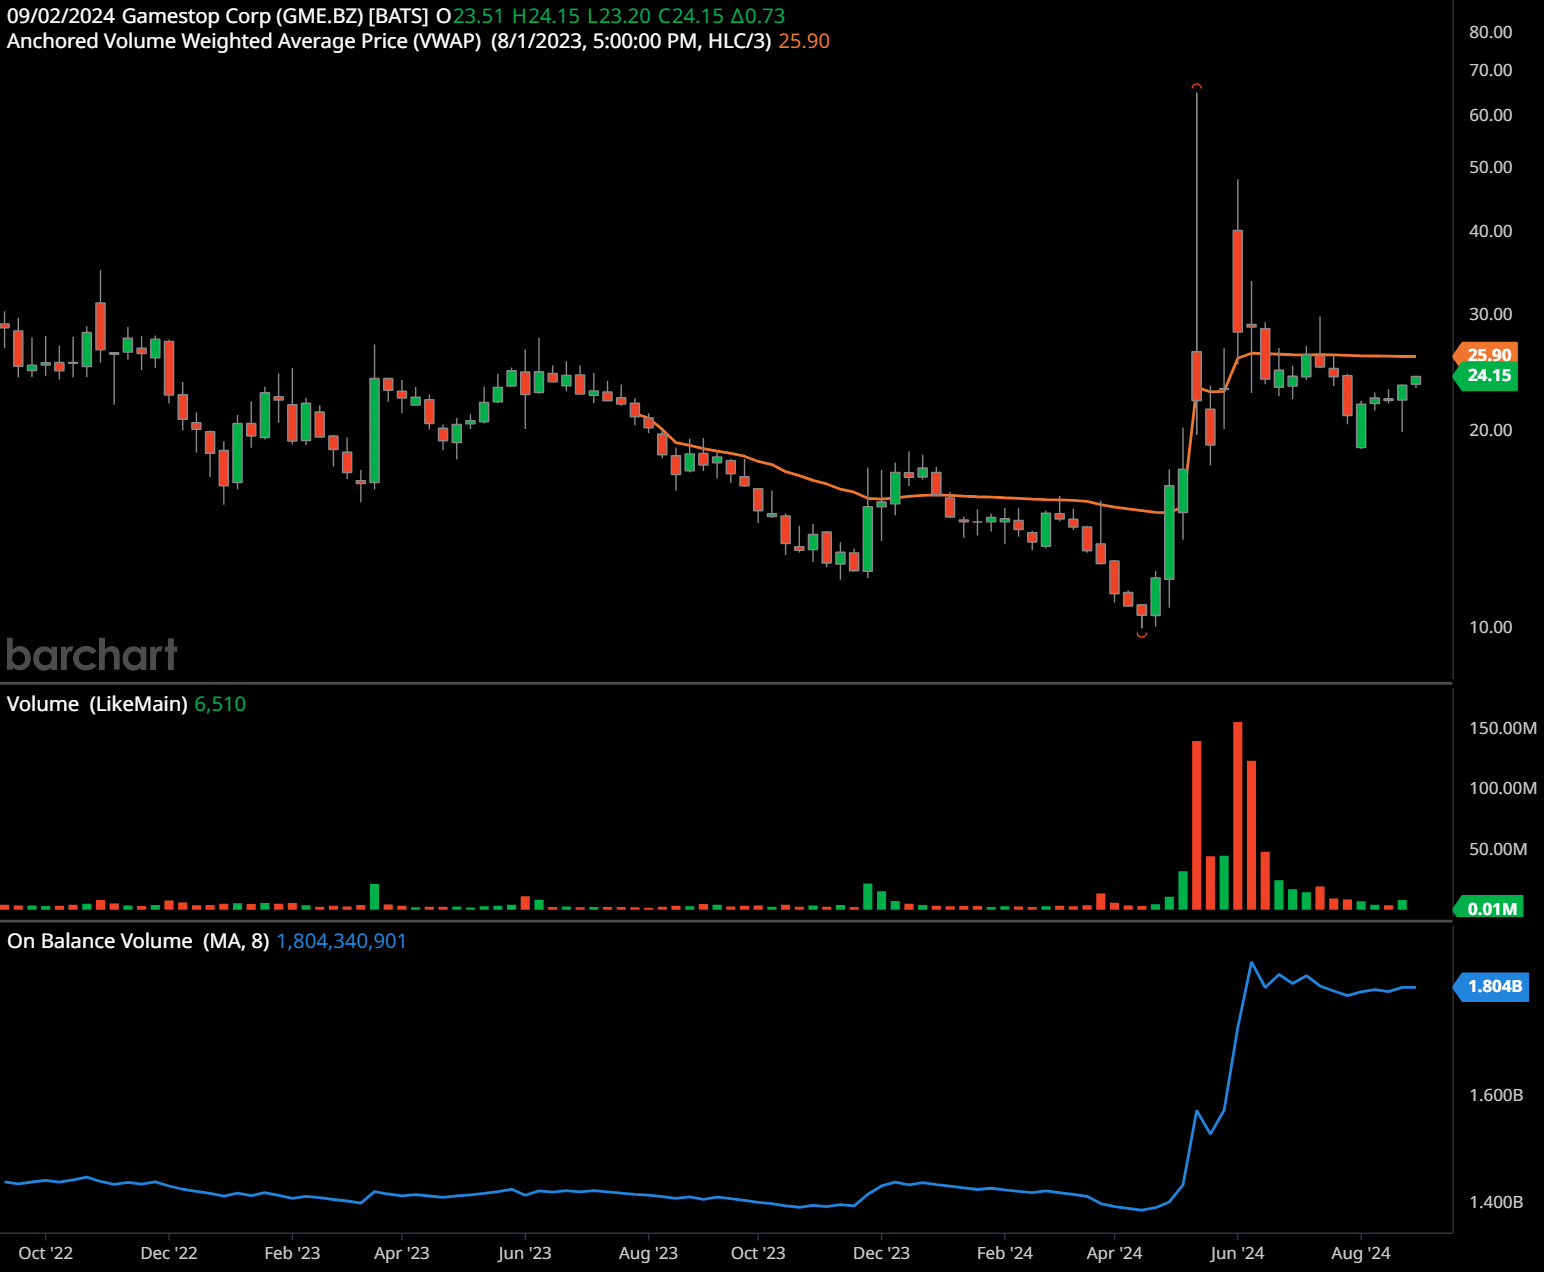Click the Volume (LikeMain) indicator label

[x=97, y=704]
